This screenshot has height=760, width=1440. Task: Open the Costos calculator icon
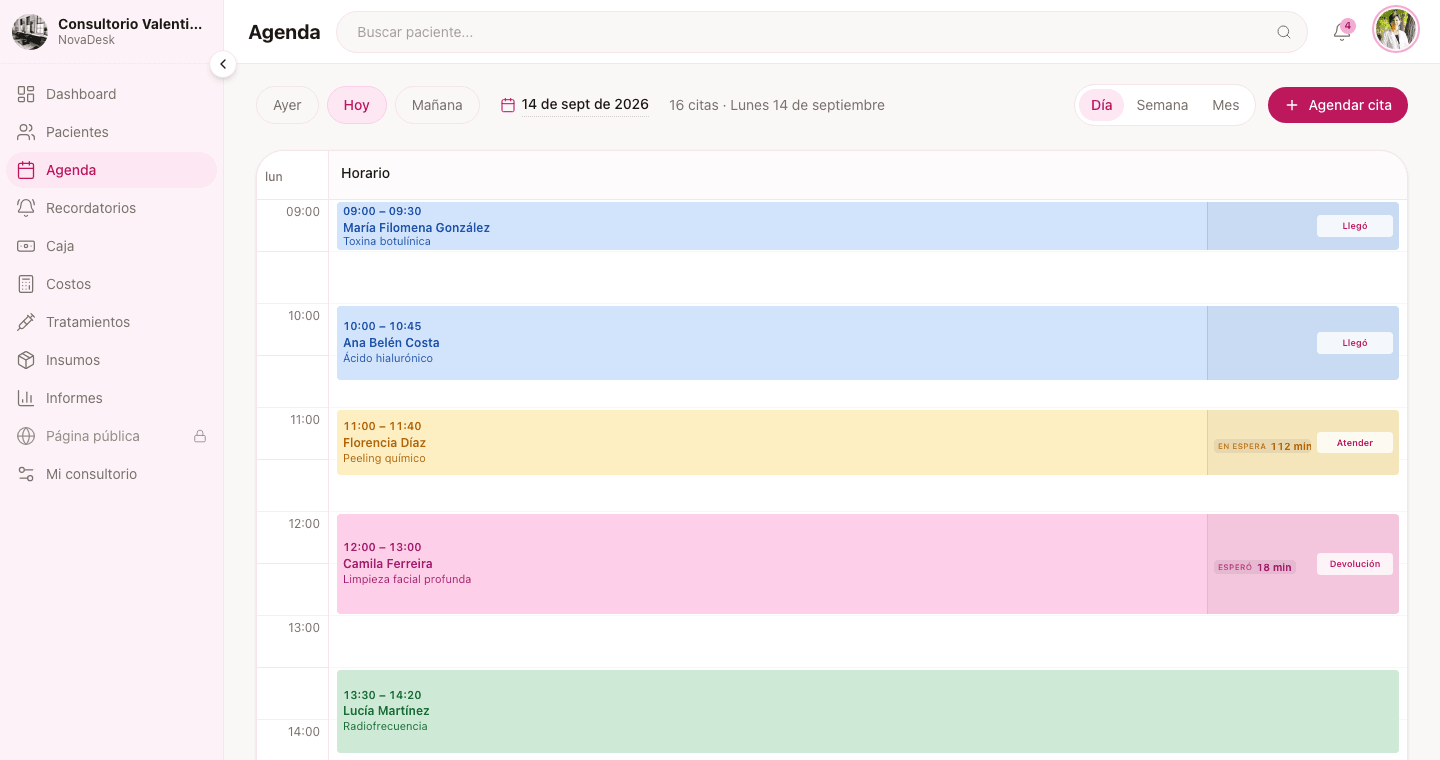[26, 284]
